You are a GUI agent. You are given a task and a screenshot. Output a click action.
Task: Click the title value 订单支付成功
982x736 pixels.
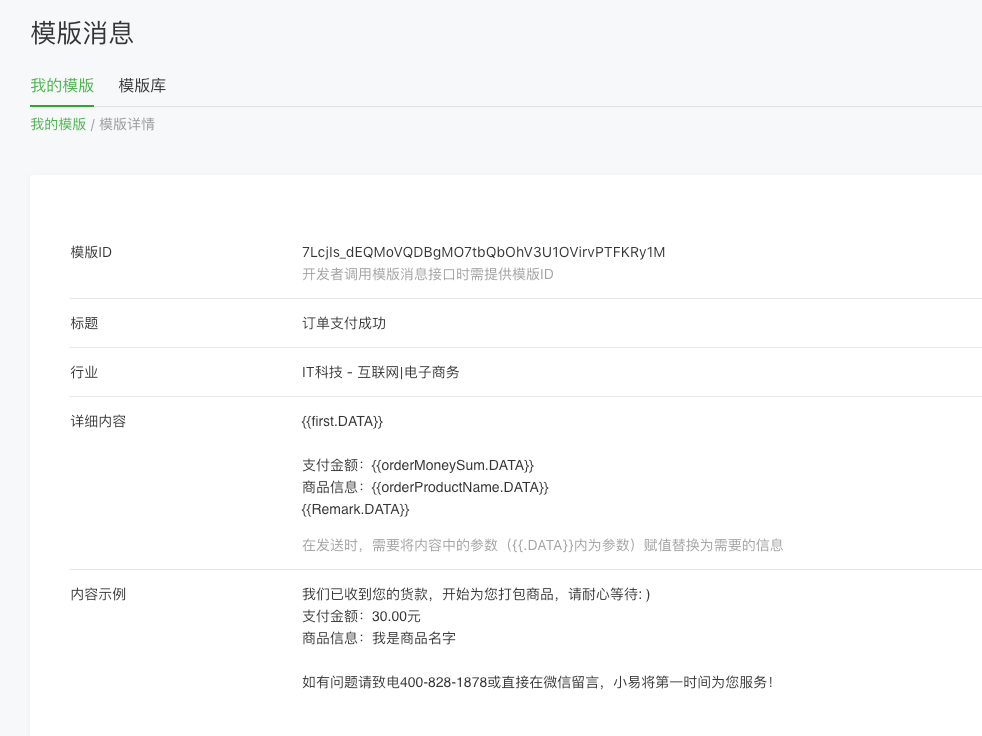click(344, 323)
